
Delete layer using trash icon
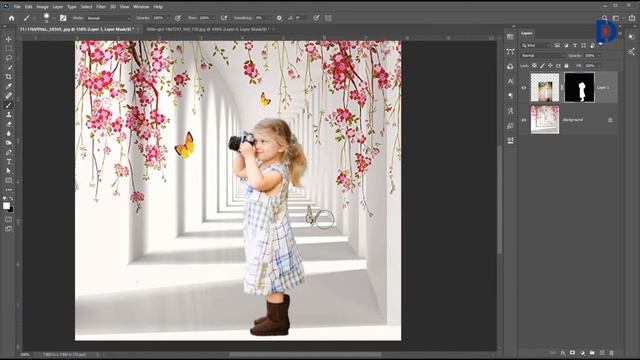(x=611, y=353)
